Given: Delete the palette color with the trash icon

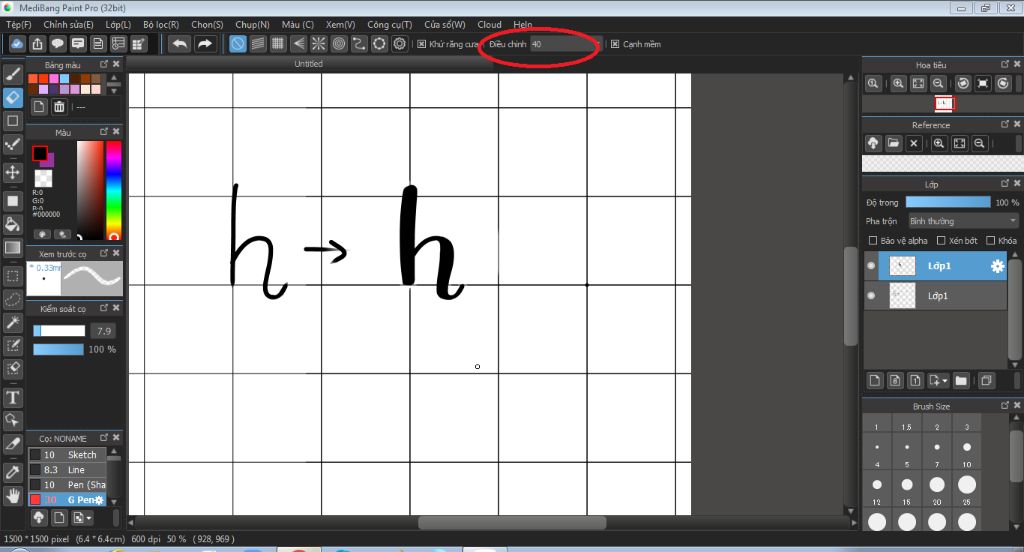Looking at the screenshot, I should 59,106.
